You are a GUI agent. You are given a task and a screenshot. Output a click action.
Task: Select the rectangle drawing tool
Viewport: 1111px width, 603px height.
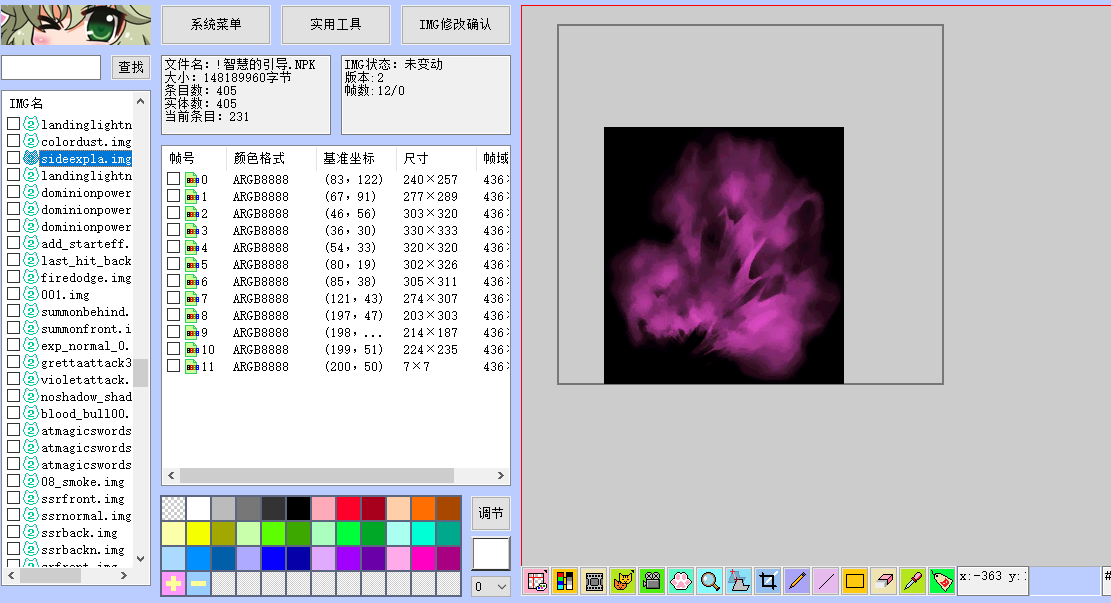pos(855,580)
